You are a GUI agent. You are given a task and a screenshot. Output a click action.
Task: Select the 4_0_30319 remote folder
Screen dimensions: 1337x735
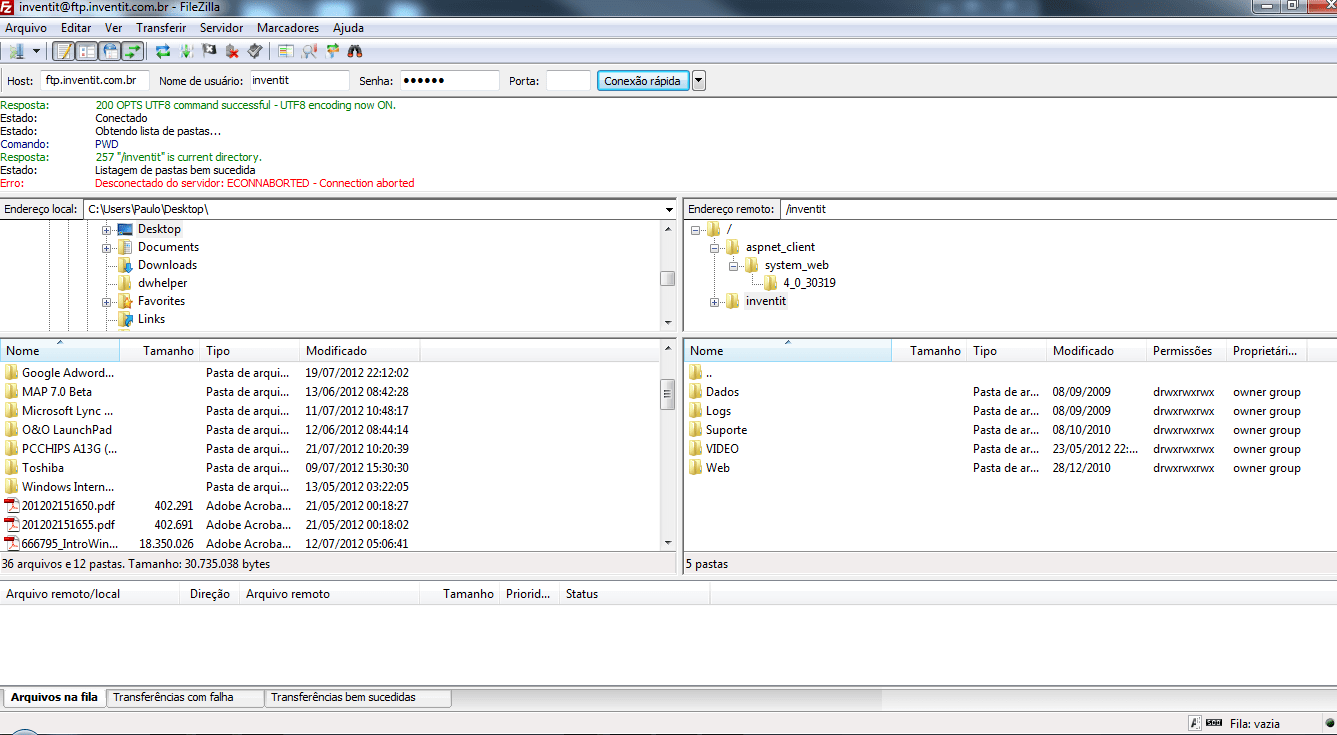click(809, 283)
